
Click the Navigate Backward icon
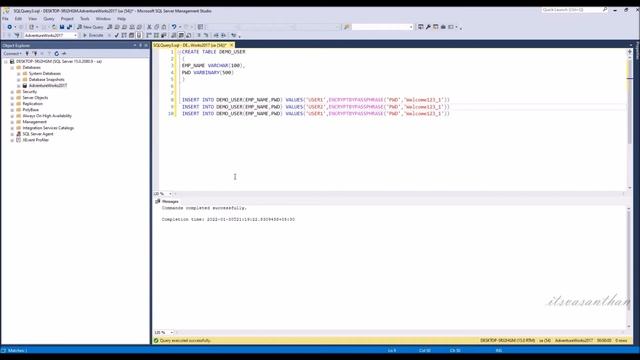pos(9,27)
